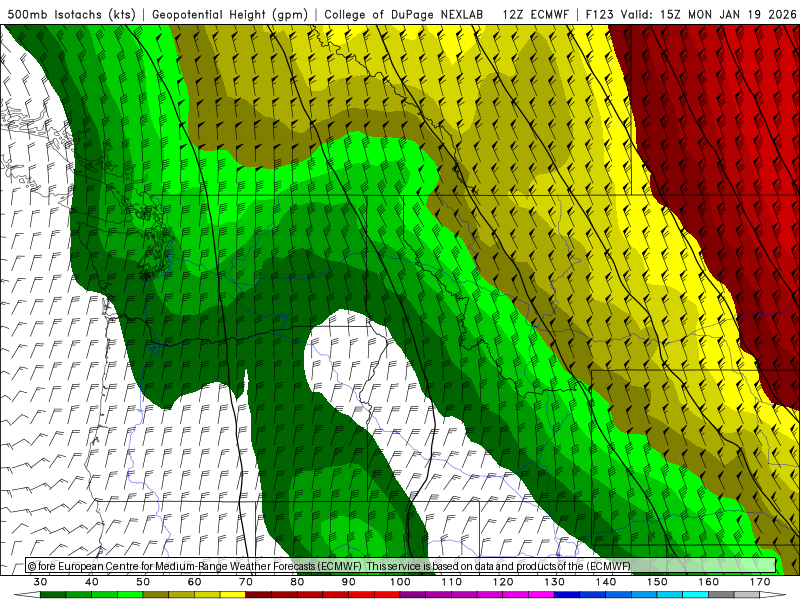
Task: Click the '30' label on the color scale
Action: click(x=40, y=582)
